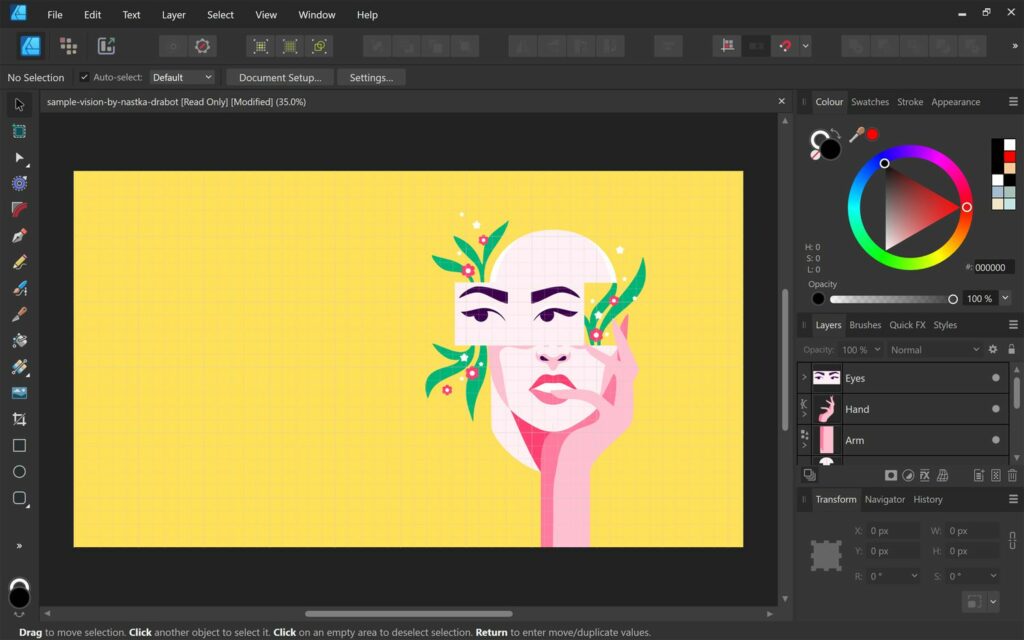Expand the Eyes layer group

tap(803, 377)
